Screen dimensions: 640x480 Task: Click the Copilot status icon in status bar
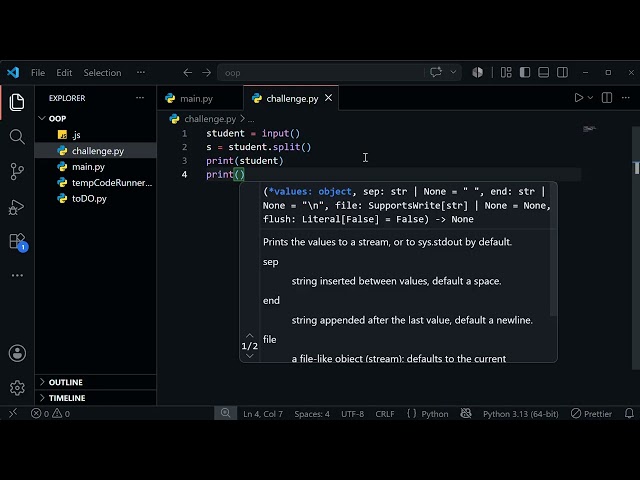pyautogui.click(x=466, y=413)
